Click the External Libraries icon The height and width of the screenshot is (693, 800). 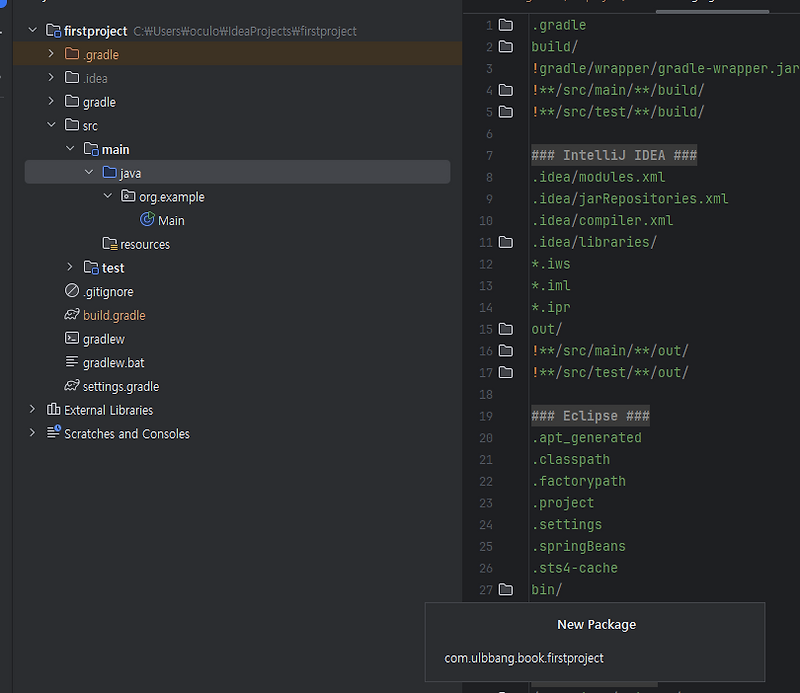(x=53, y=410)
